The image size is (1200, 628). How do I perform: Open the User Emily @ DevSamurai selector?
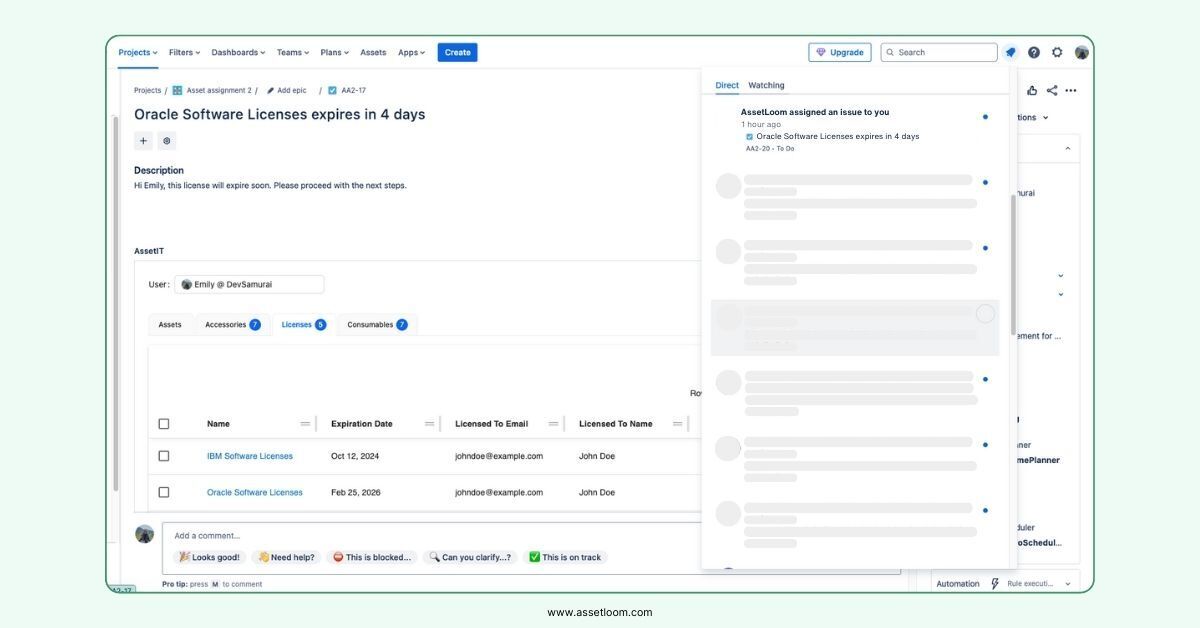pyautogui.click(x=249, y=284)
